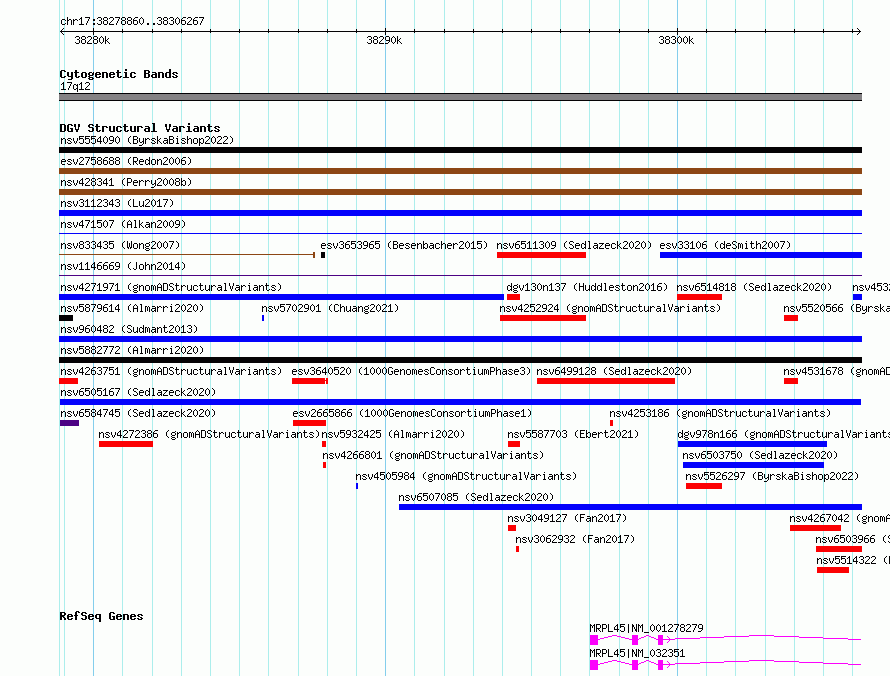
Task: Click the right arrow end of the ruler
Action: (858, 31)
